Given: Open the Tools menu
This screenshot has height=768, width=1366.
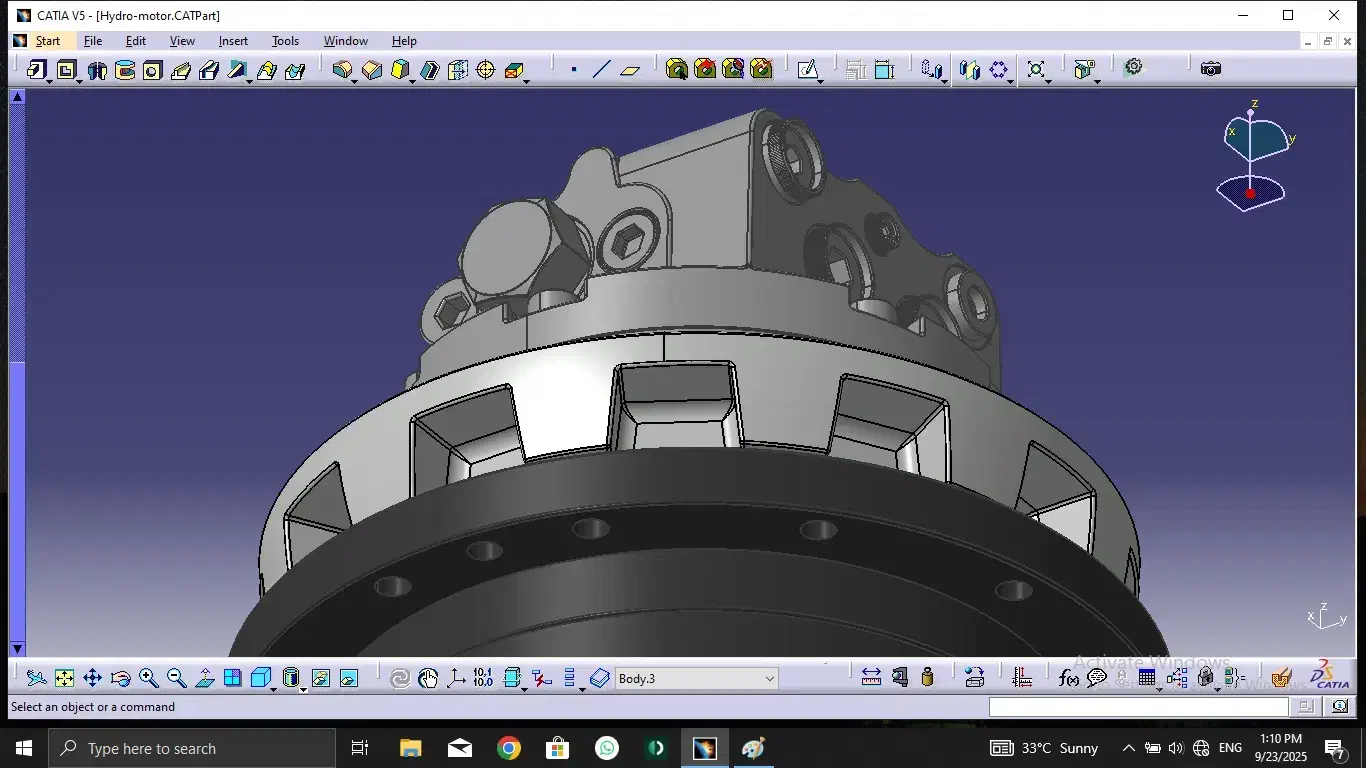Looking at the screenshot, I should (285, 41).
